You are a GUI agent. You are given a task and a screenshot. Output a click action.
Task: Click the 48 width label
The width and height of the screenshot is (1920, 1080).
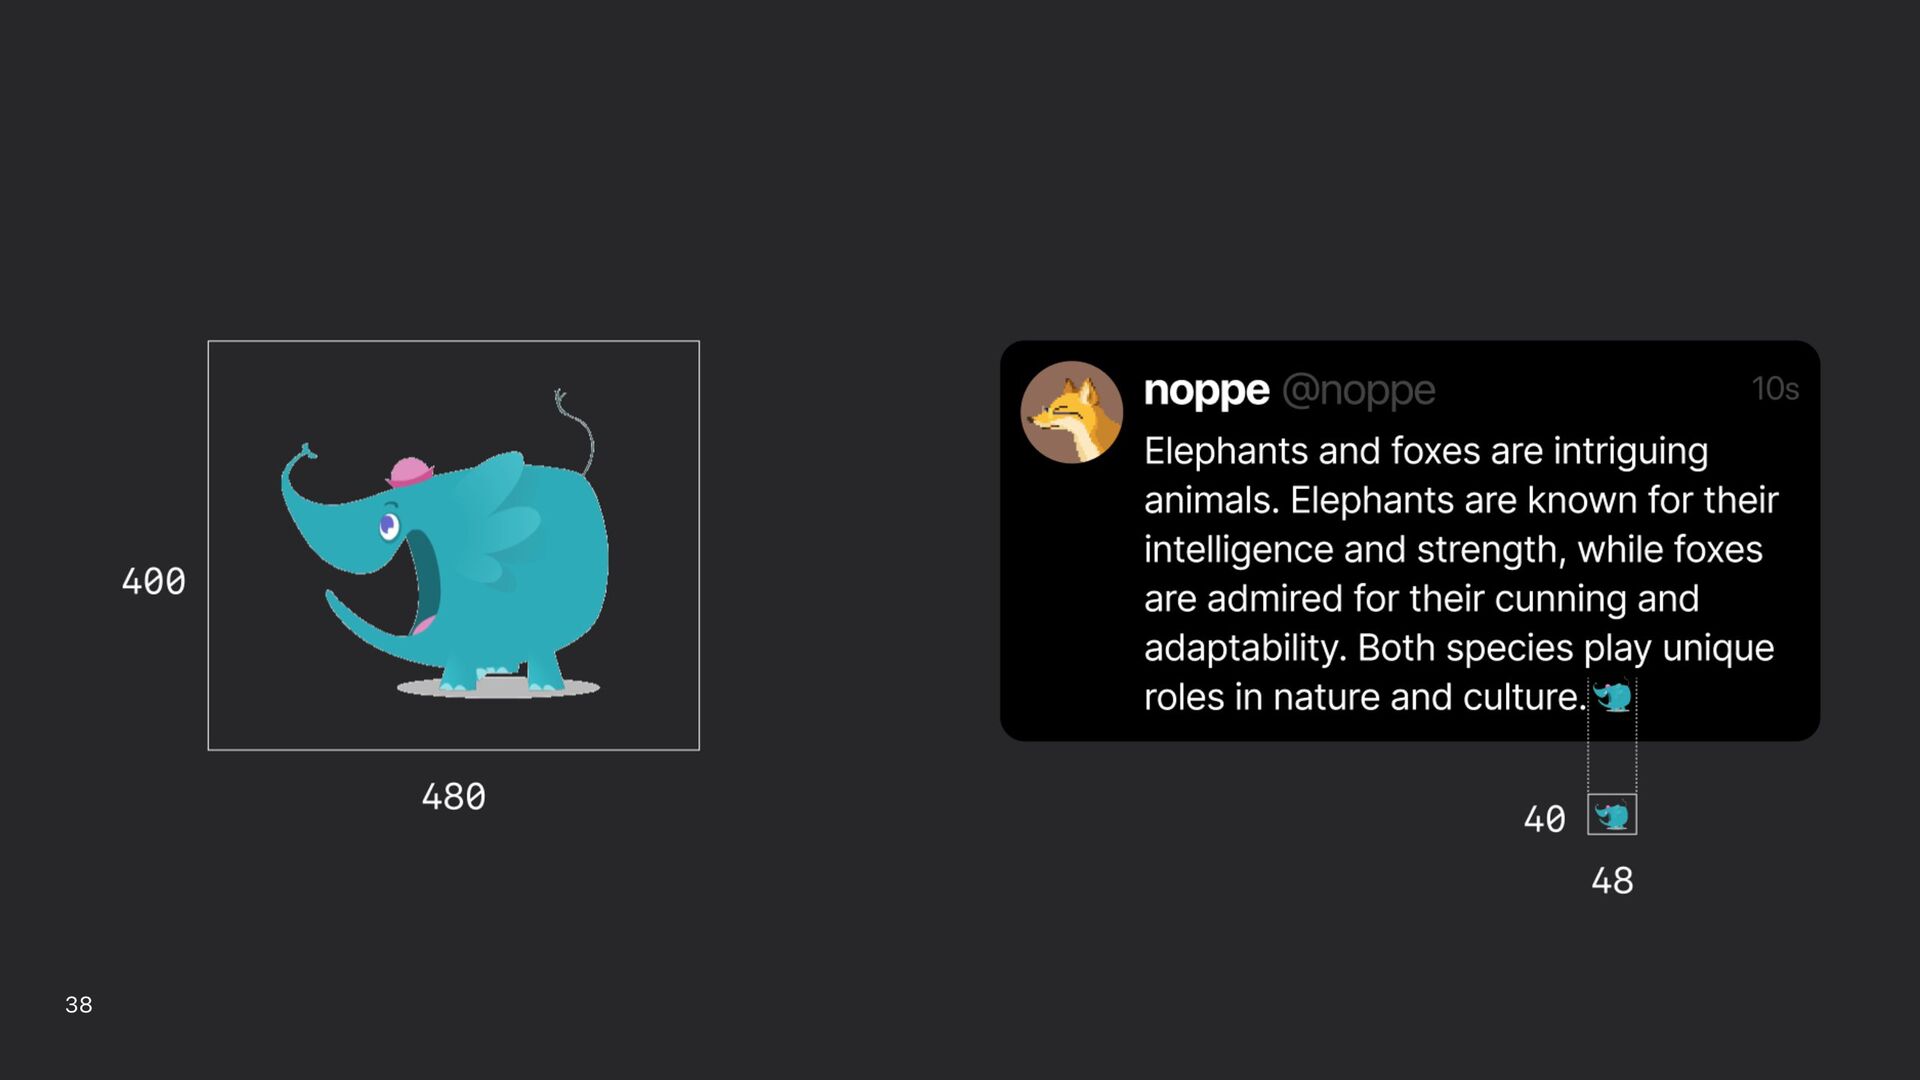1612,881
